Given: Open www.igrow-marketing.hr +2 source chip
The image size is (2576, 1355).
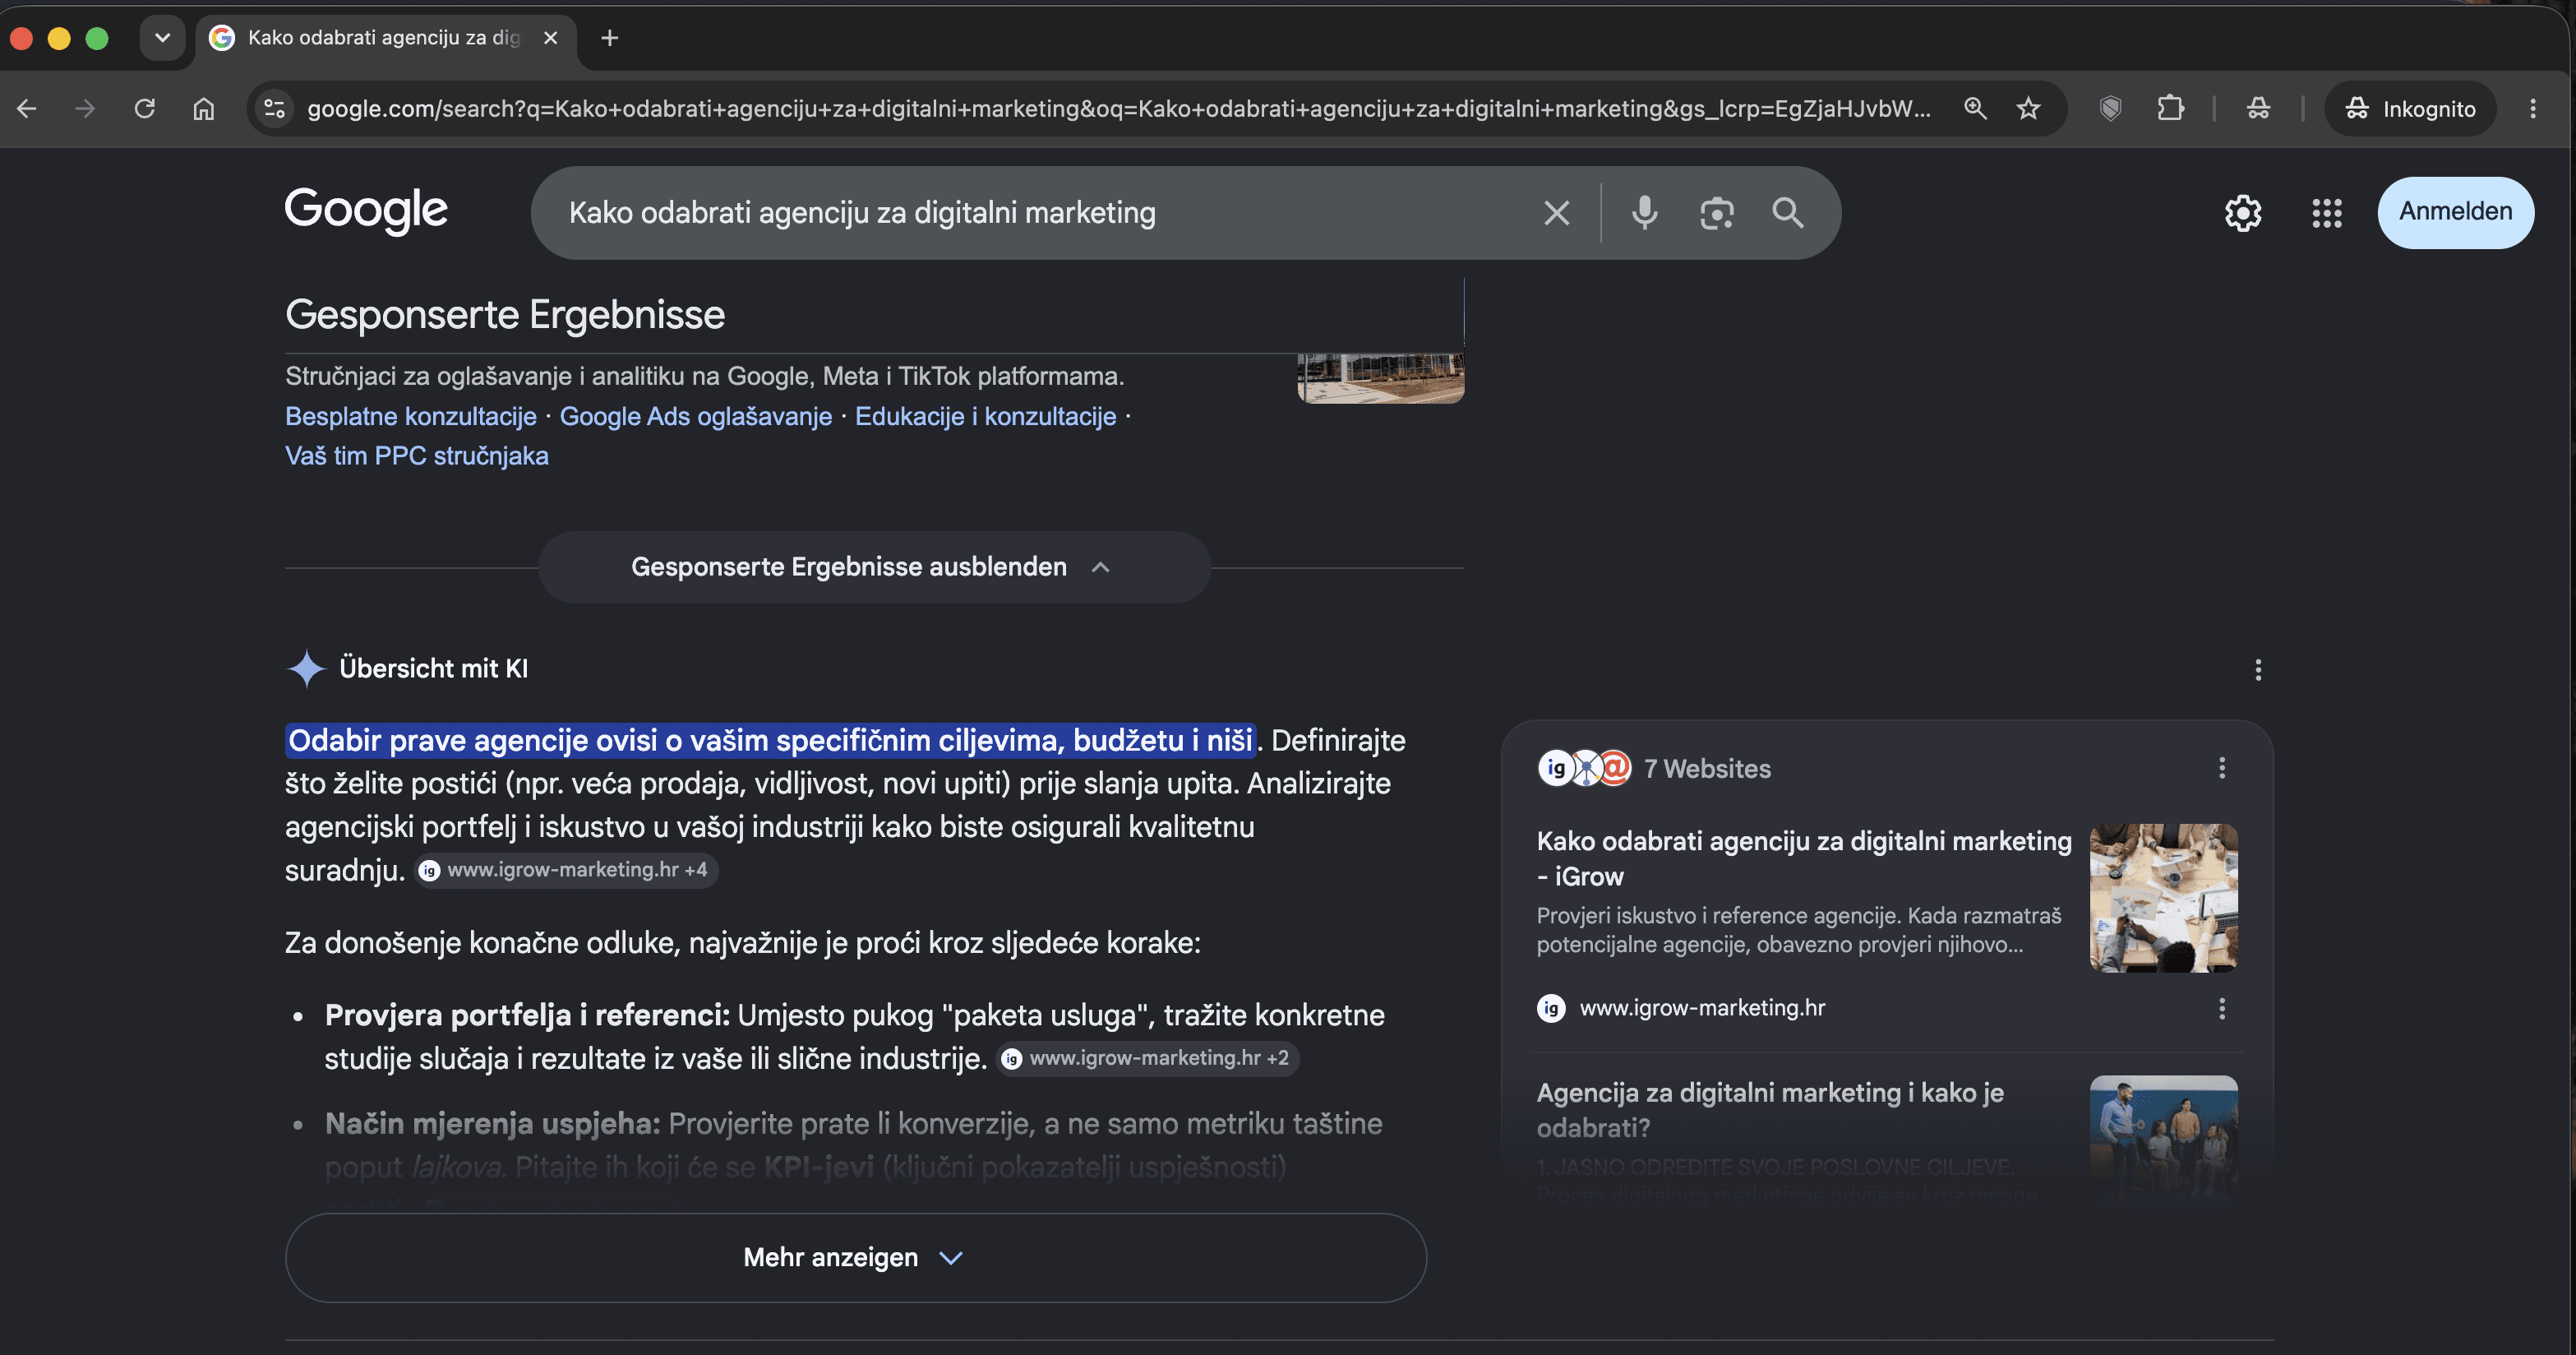Looking at the screenshot, I should pyautogui.click(x=1148, y=1058).
